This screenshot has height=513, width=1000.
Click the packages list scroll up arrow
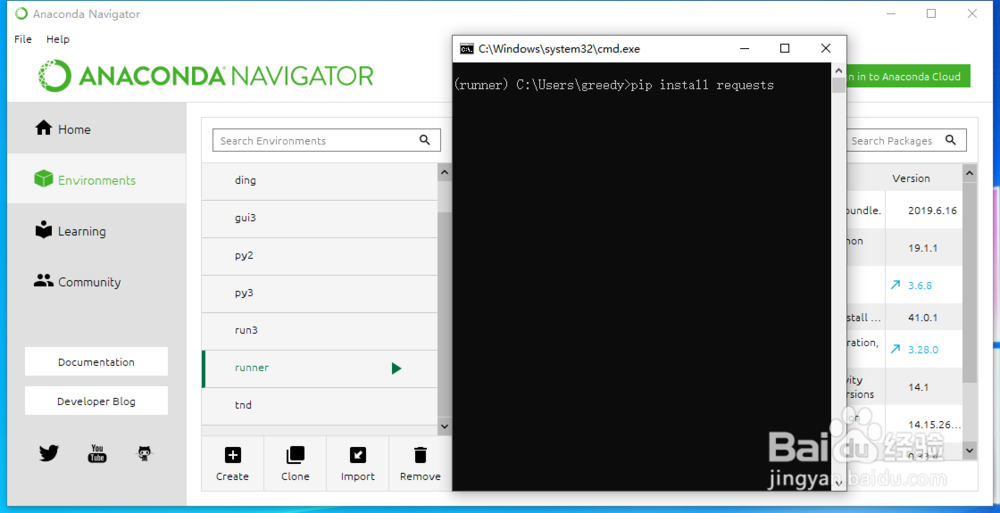(969, 173)
